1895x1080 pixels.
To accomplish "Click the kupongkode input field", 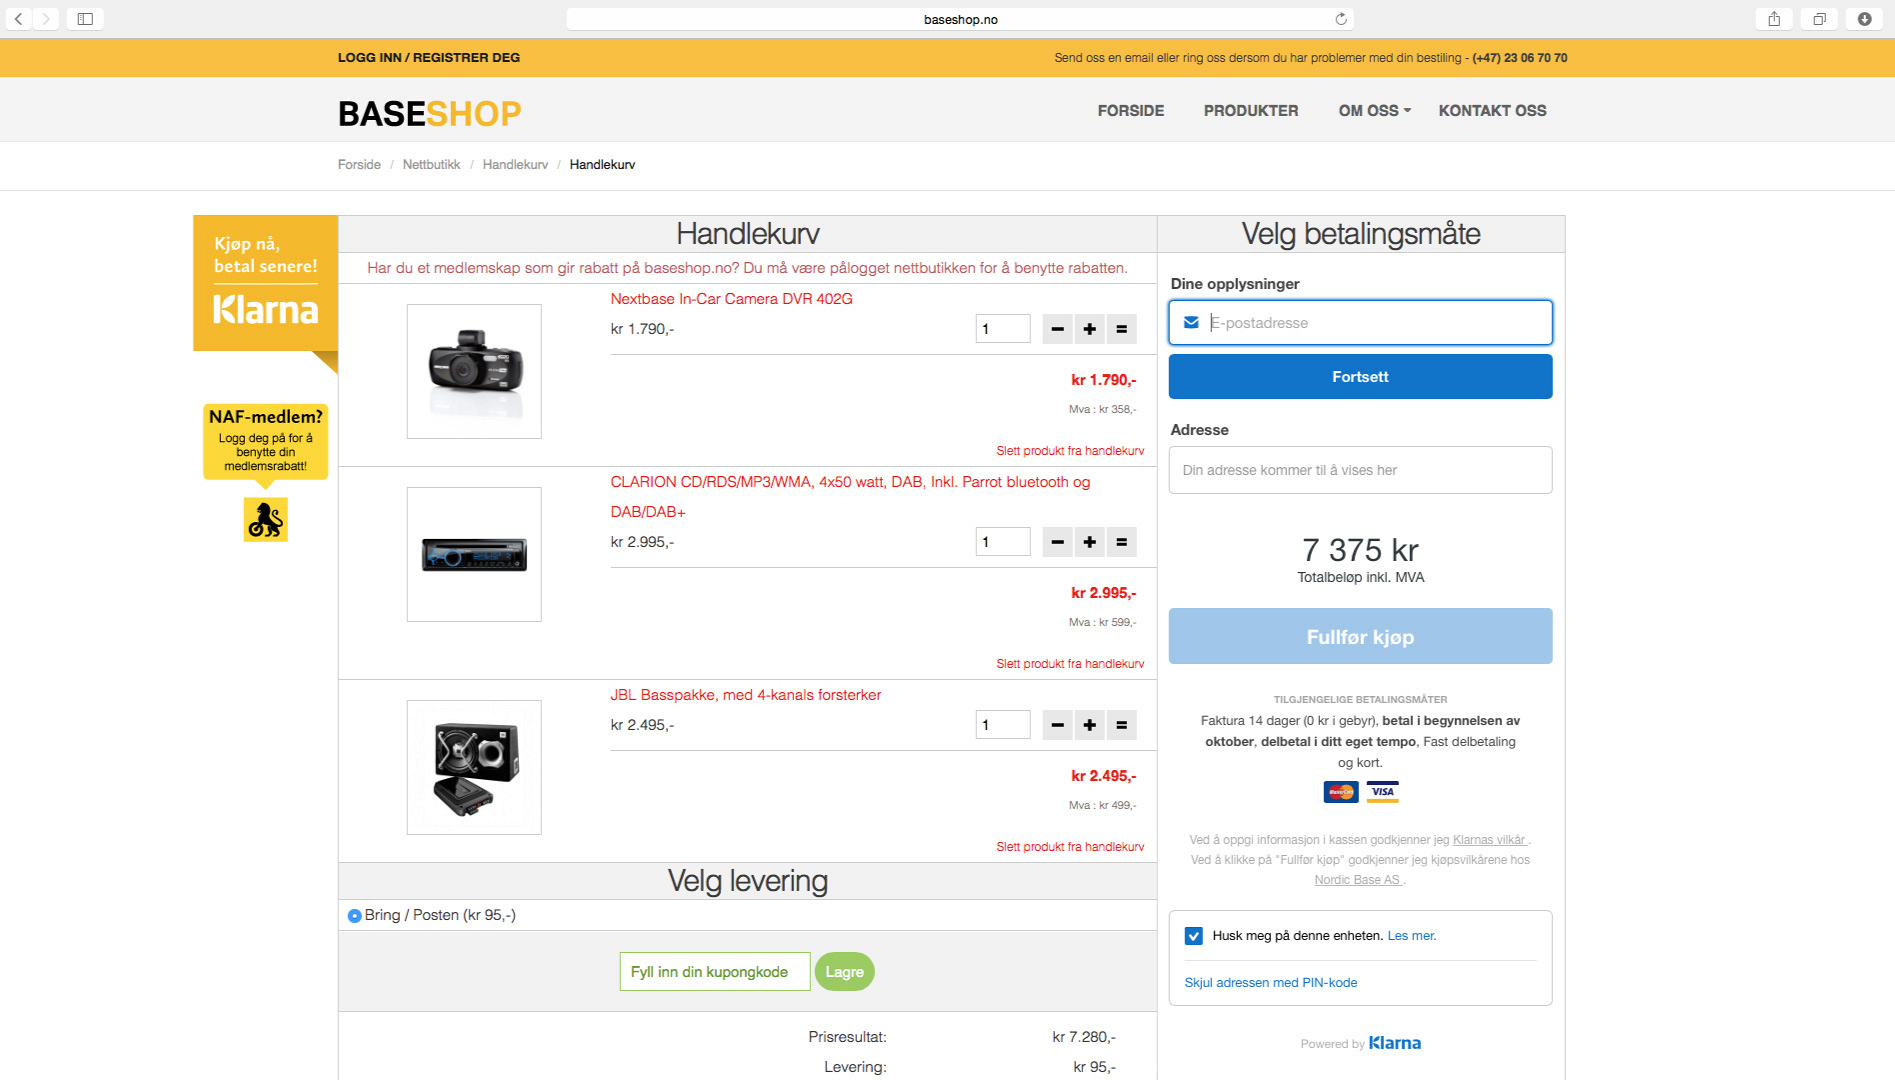I will (715, 972).
